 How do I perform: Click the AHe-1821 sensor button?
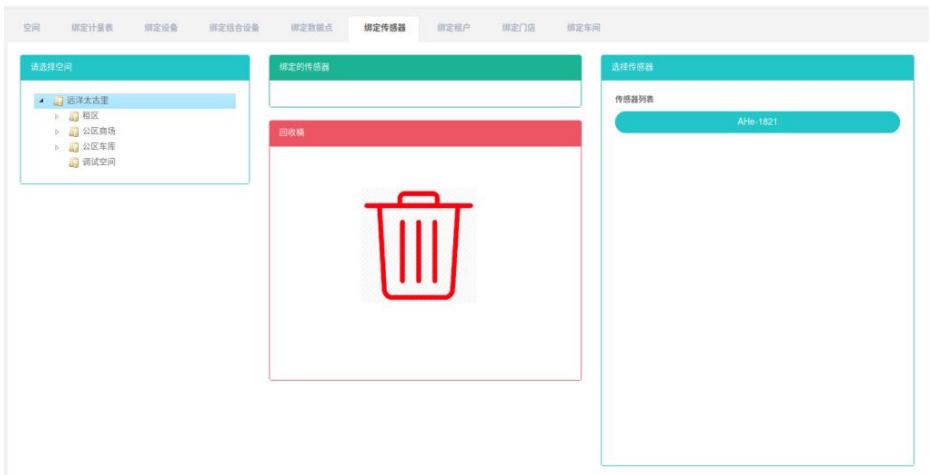tap(757, 122)
